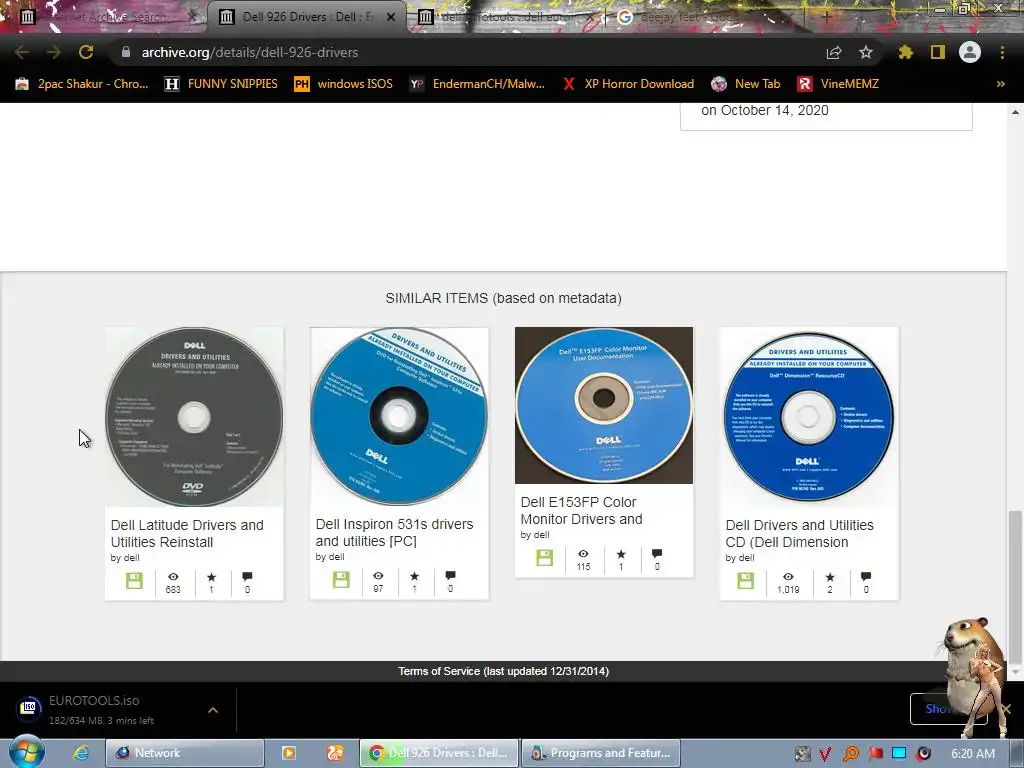Viewport: 1024px width, 768px height.
Task: Open 2pac Shakur bookmark
Action: coord(82,84)
